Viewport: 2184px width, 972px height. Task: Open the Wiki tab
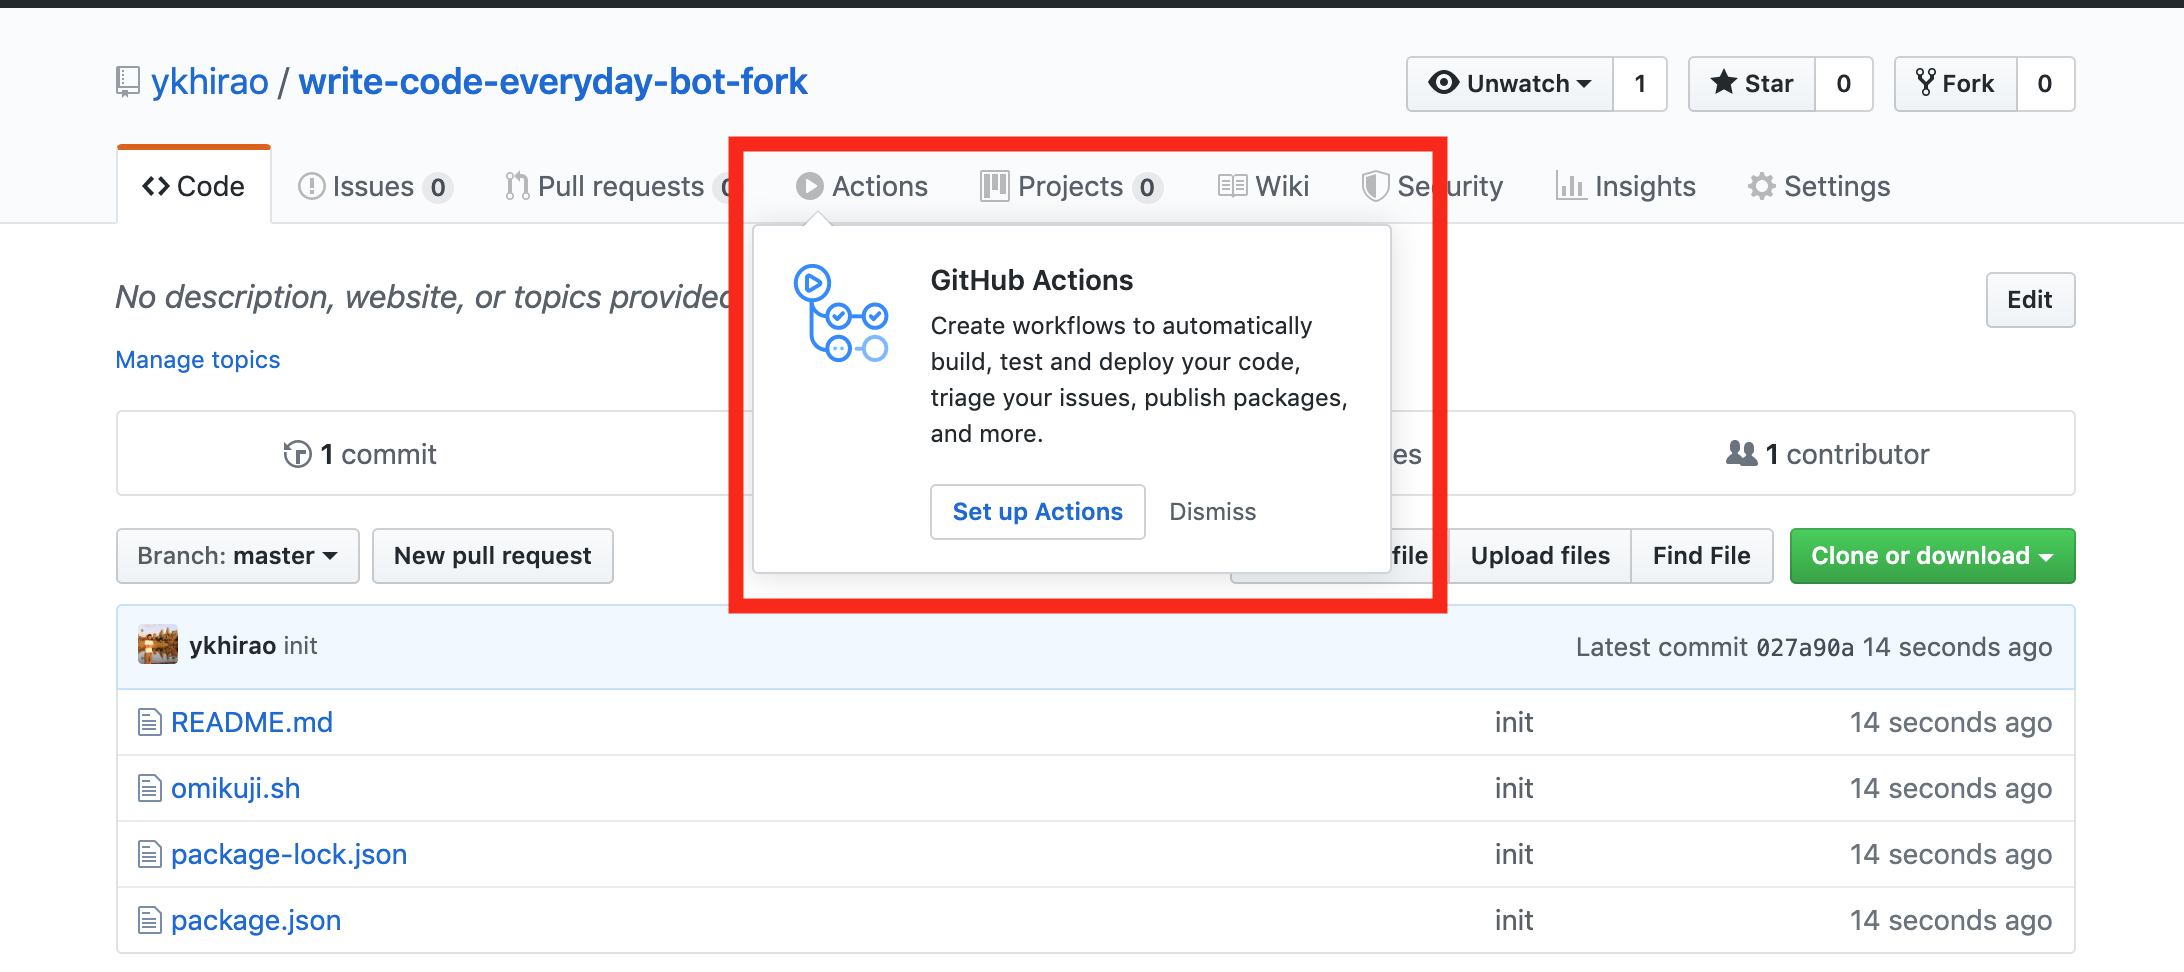click(x=1263, y=186)
